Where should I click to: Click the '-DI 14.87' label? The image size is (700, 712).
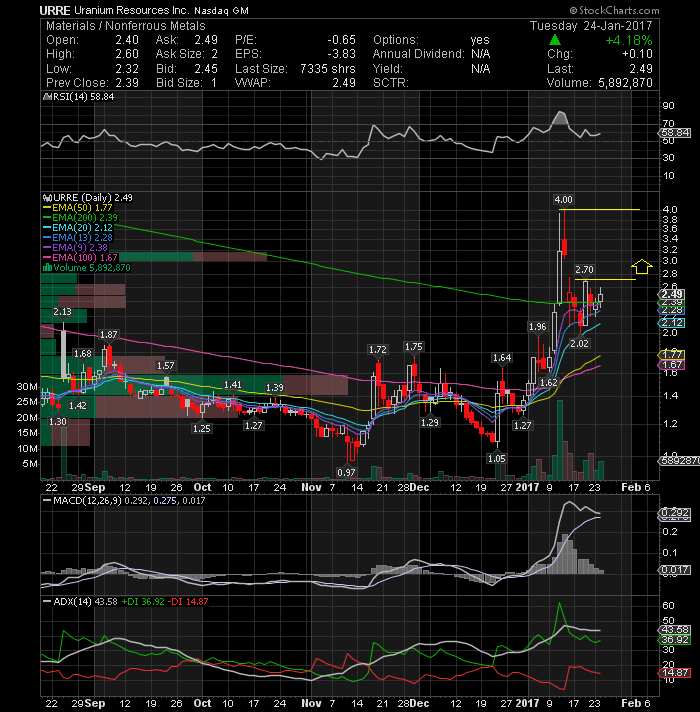point(188,601)
